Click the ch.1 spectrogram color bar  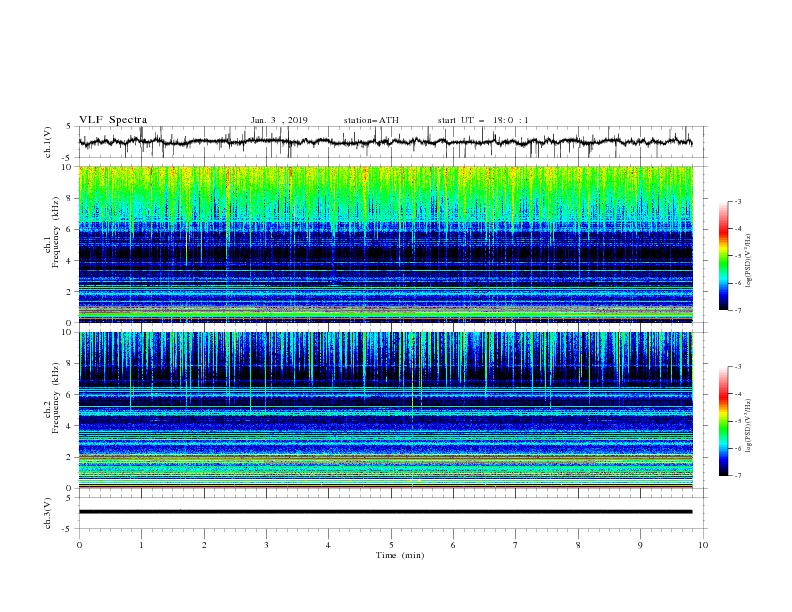pyautogui.click(x=723, y=256)
